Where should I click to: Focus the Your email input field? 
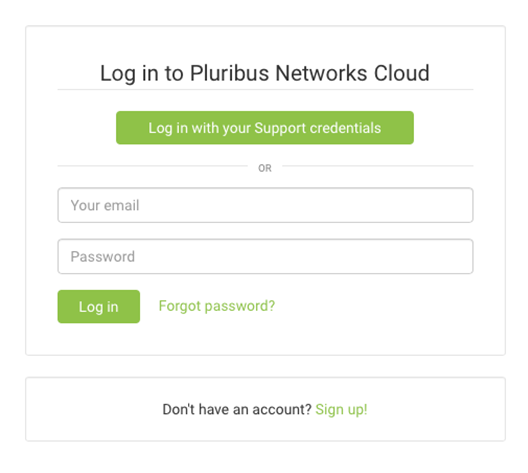pyautogui.click(x=265, y=205)
